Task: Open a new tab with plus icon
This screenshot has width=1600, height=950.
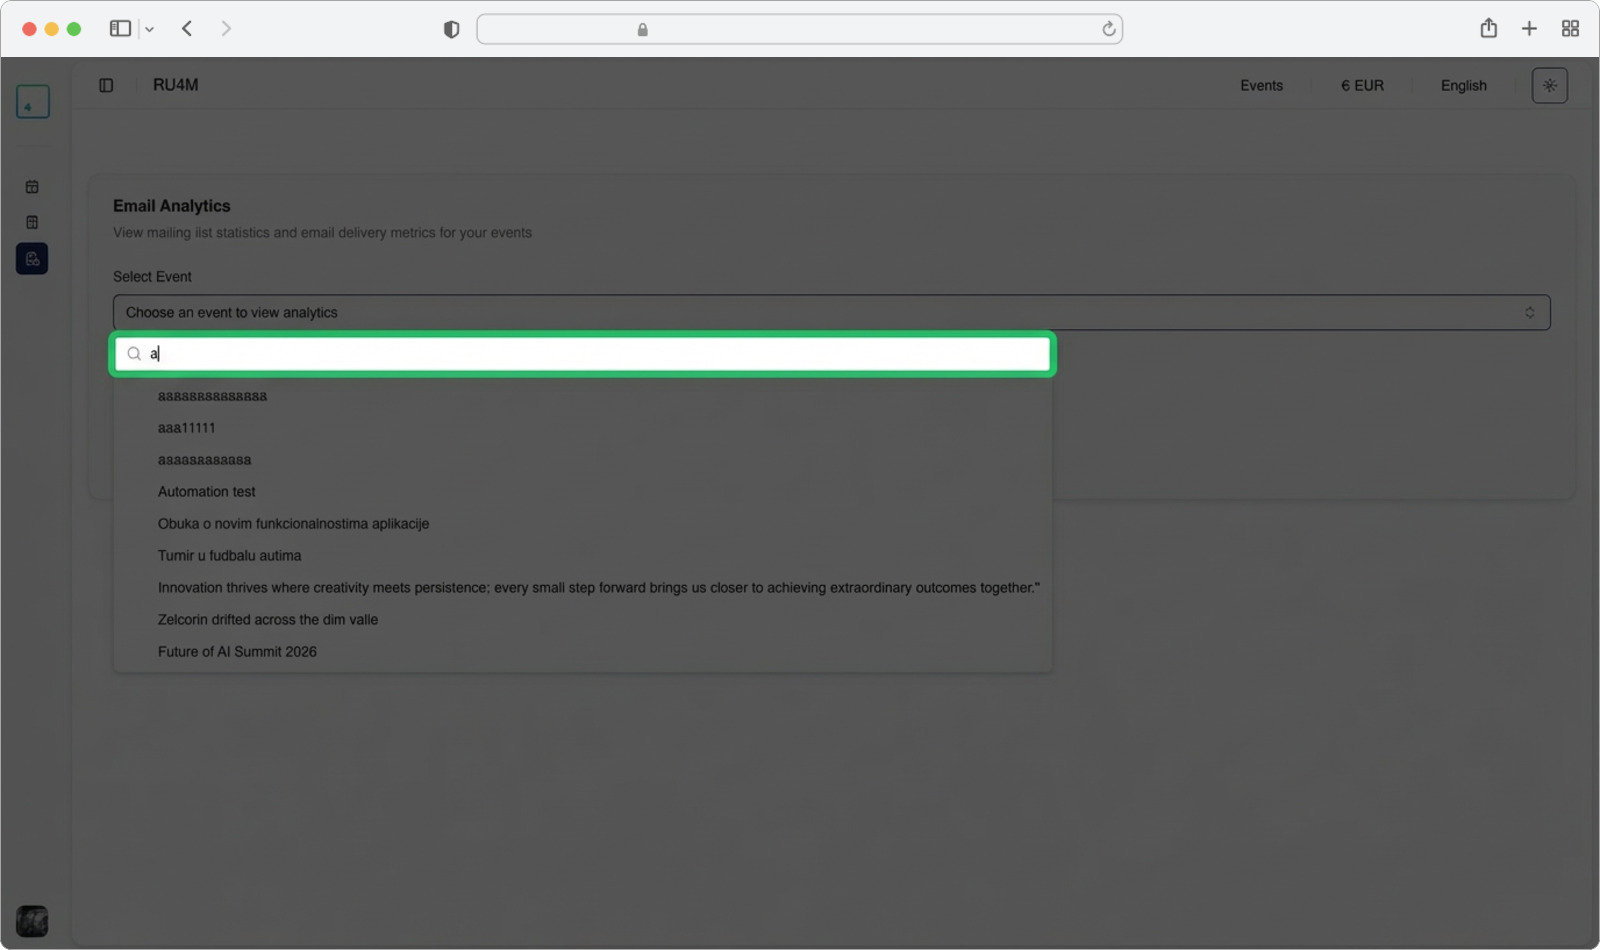Action: click(1529, 29)
